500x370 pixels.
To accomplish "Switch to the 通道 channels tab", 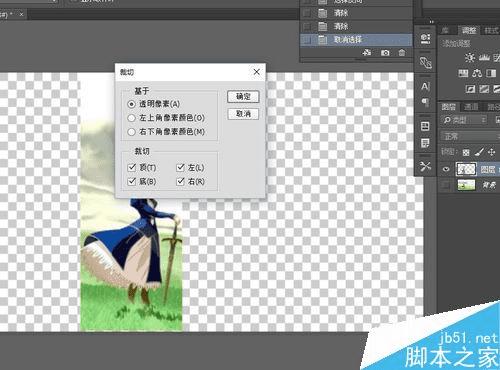I will tap(471, 106).
